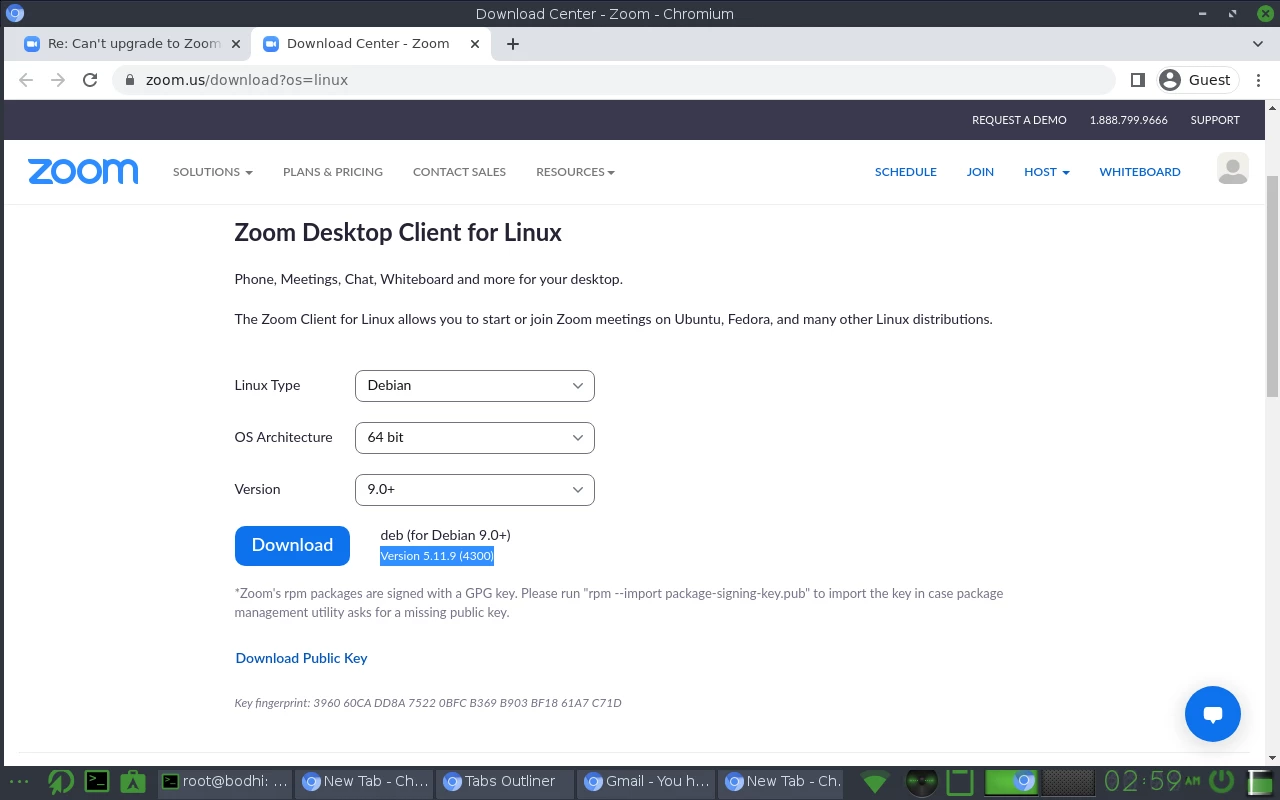Toggle the browser side panel icon
This screenshot has width=1280, height=800.
coord(1137,80)
